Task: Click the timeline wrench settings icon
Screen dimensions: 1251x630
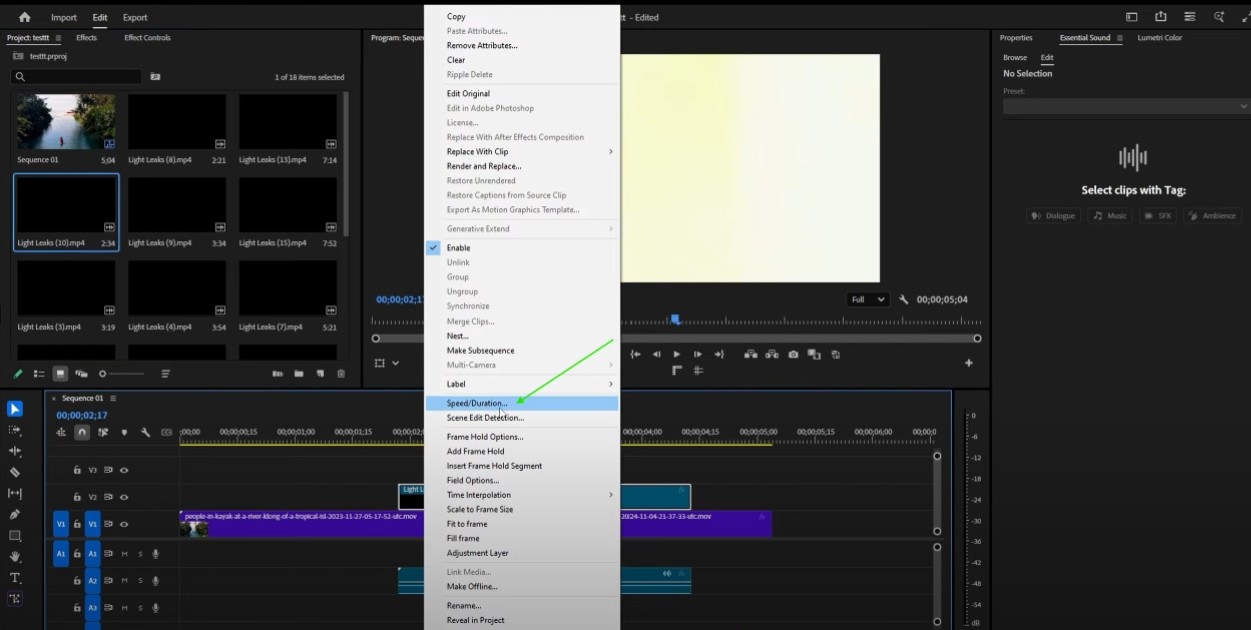Action: [145, 432]
